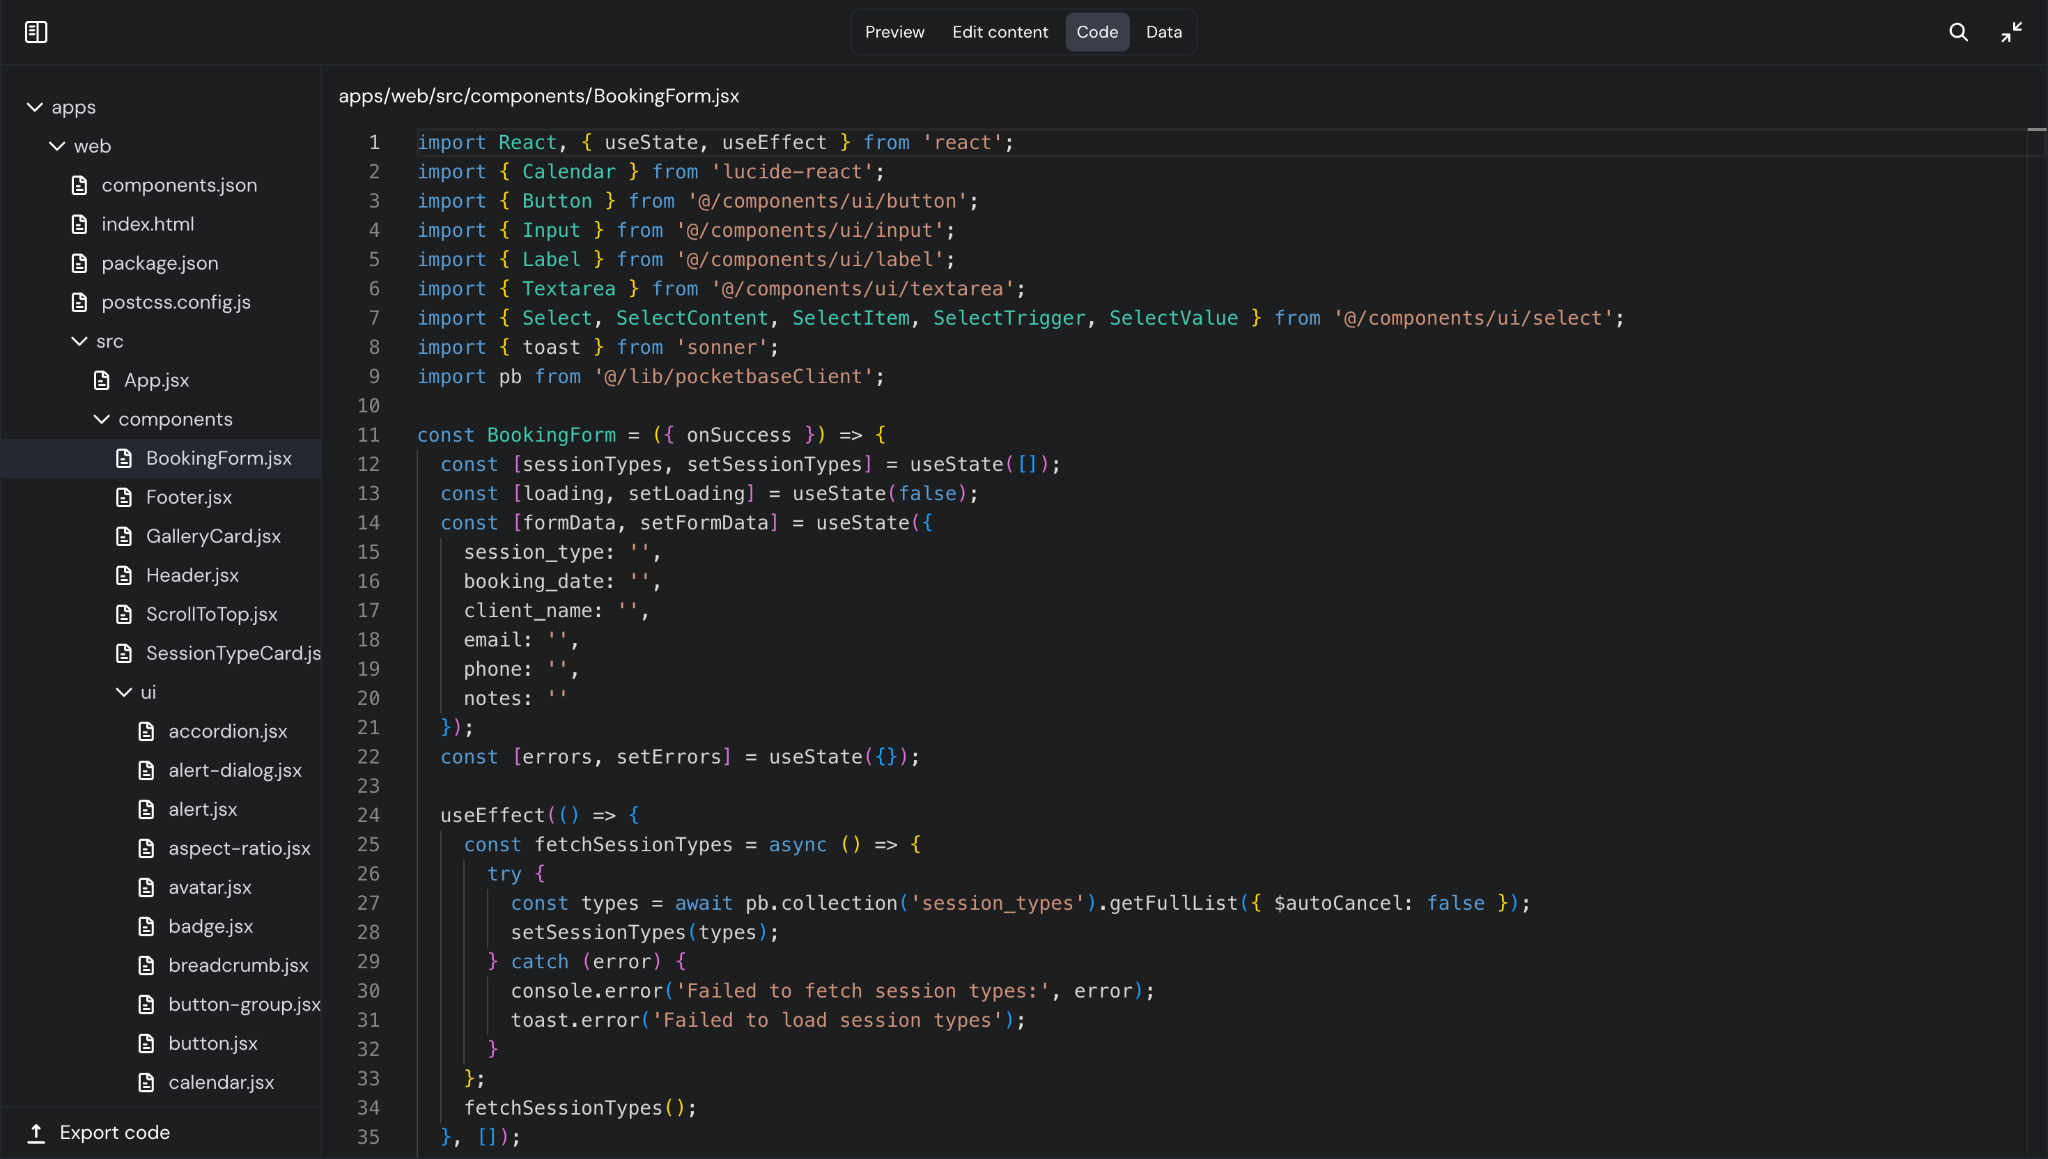Click the Header.jsx file icon
The height and width of the screenshot is (1159, 2048).
(124, 575)
